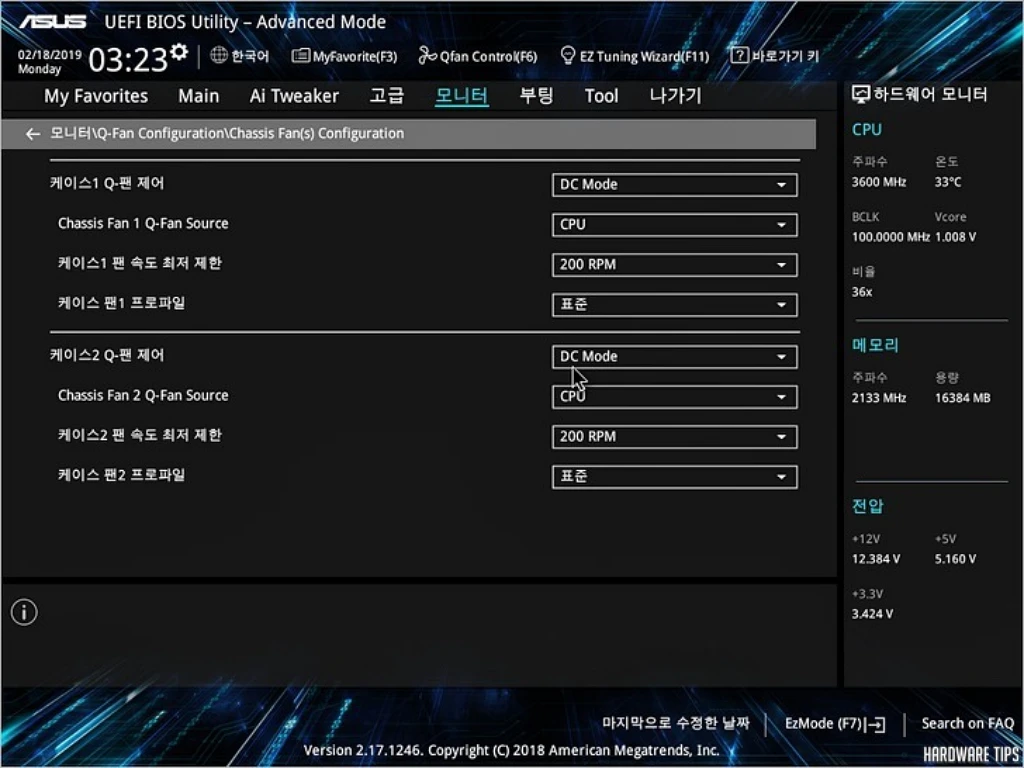Image resolution: width=1024 pixels, height=768 pixels.
Task: Open the Tool tab
Action: coord(601,97)
